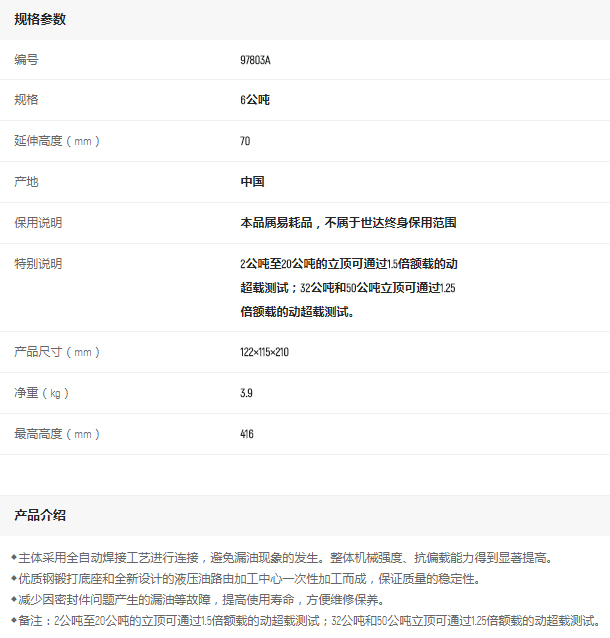The width and height of the screenshot is (610, 638).
Task: Click the 产地 row label
Action: [26, 182]
